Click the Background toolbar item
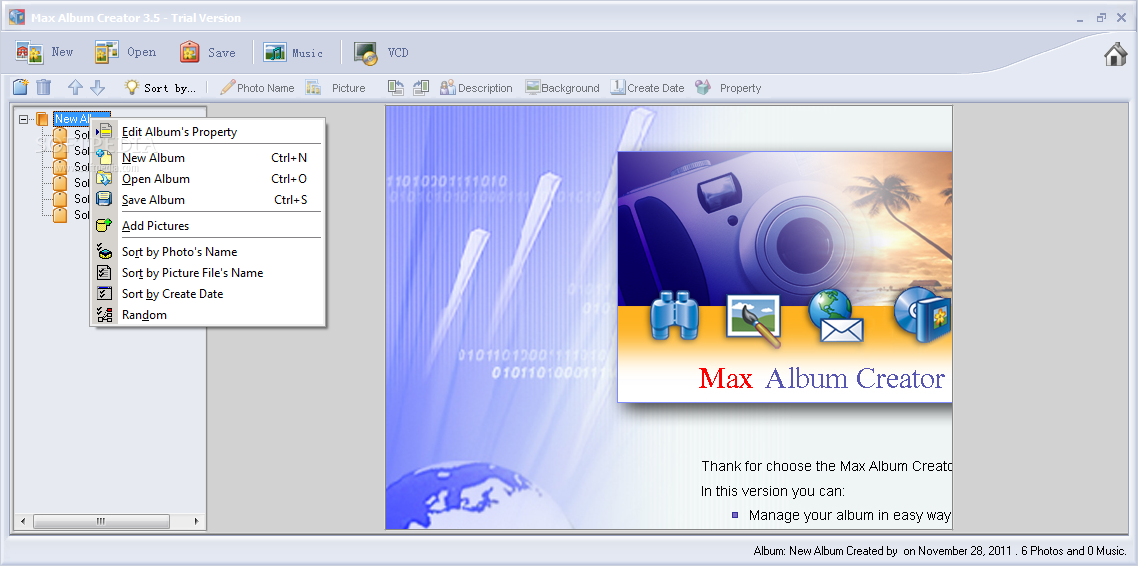 tap(562, 88)
